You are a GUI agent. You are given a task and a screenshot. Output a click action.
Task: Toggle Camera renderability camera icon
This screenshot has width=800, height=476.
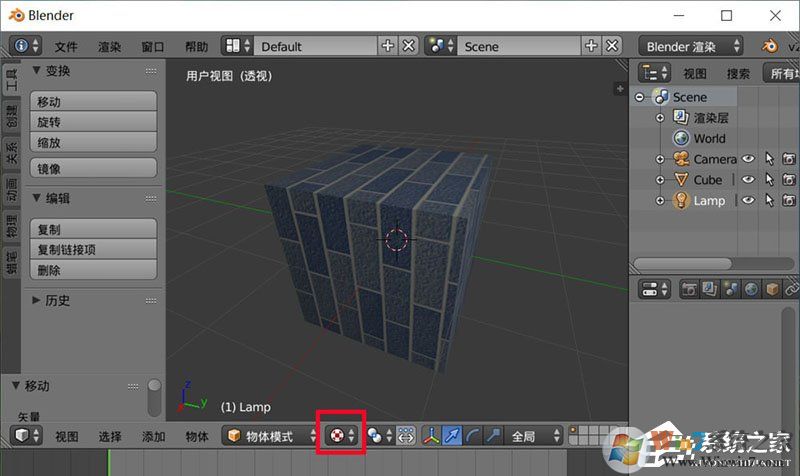789,159
